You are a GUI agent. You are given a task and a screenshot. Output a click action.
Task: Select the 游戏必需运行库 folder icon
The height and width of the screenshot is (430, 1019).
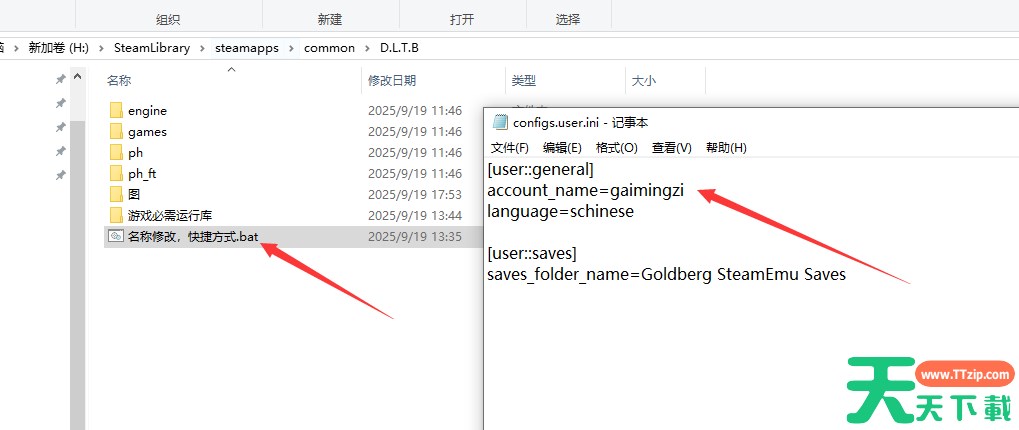(x=116, y=216)
